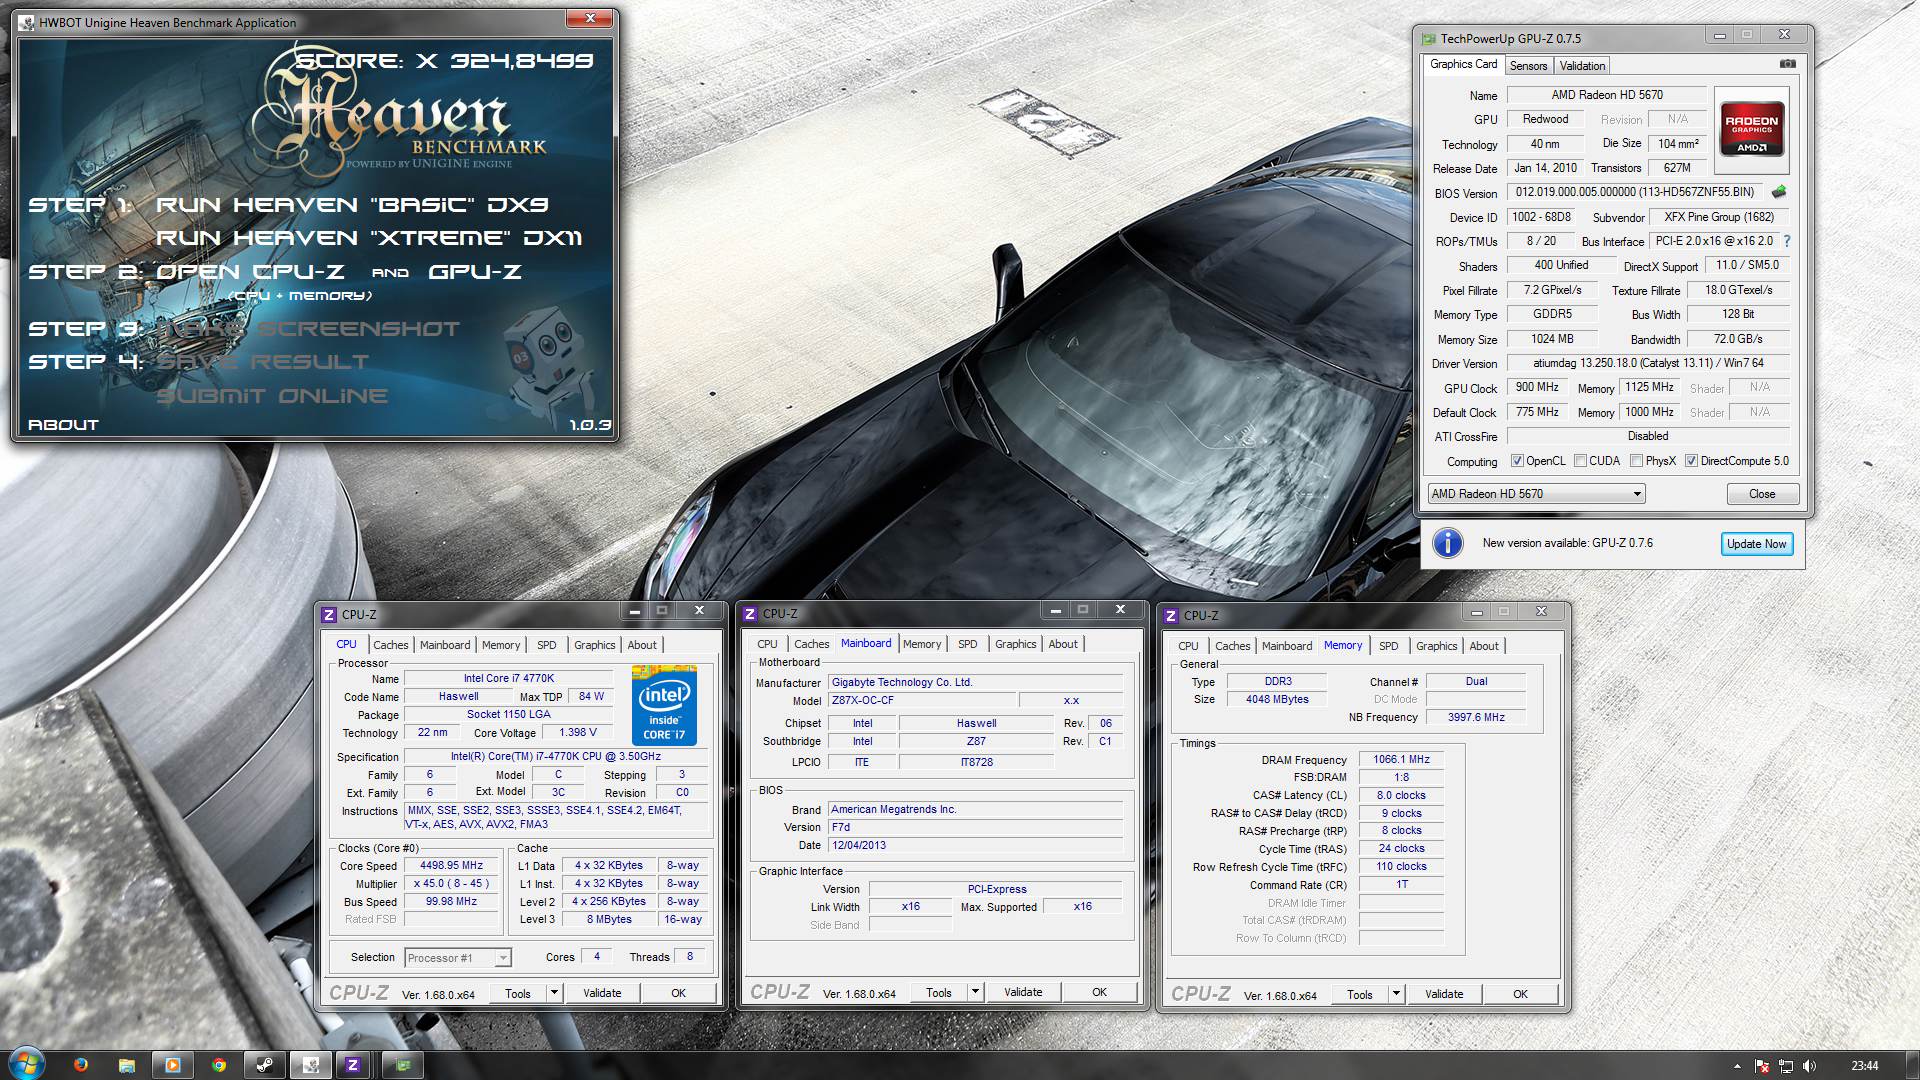Click the DRAM Frequency value 1066.1 MHz
This screenshot has width=1920, height=1080.
(x=1401, y=760)
